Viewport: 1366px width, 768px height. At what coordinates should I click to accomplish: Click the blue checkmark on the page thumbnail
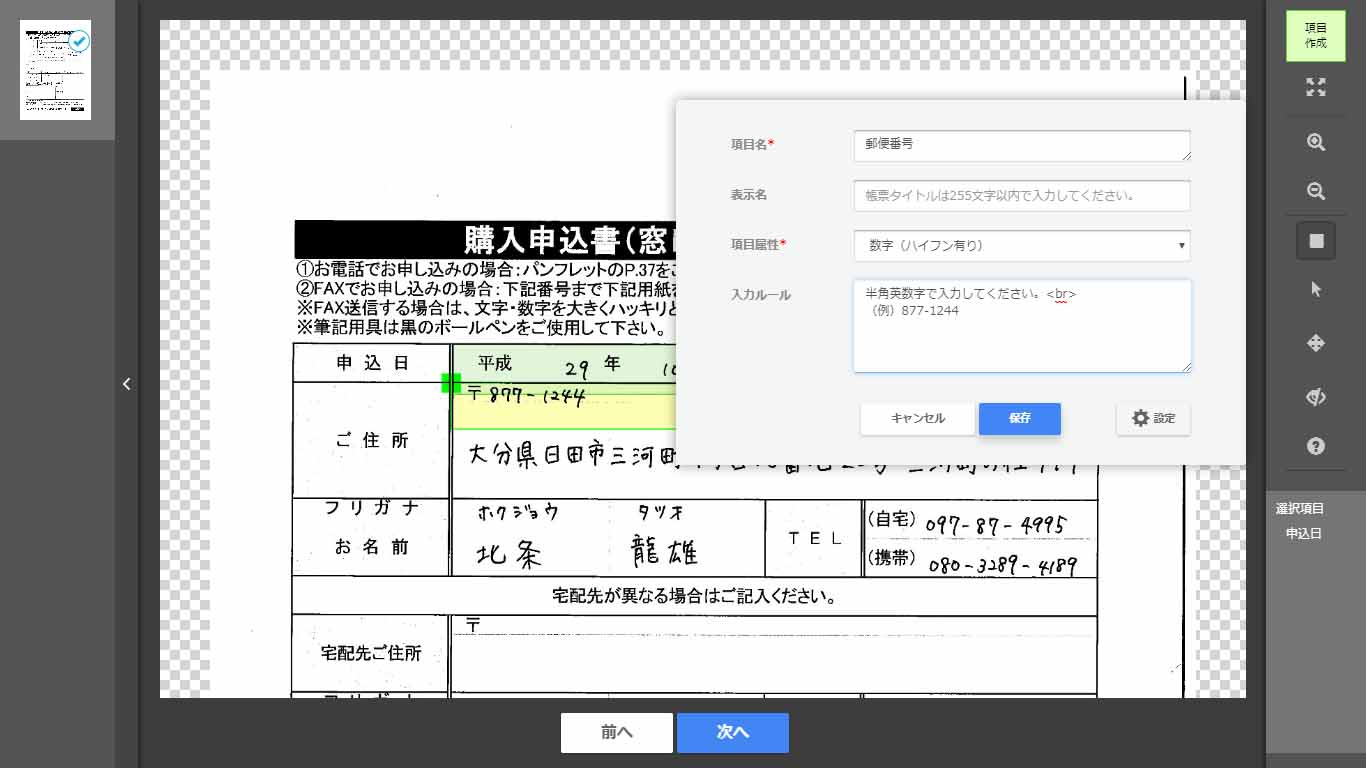tap(79, 41)
